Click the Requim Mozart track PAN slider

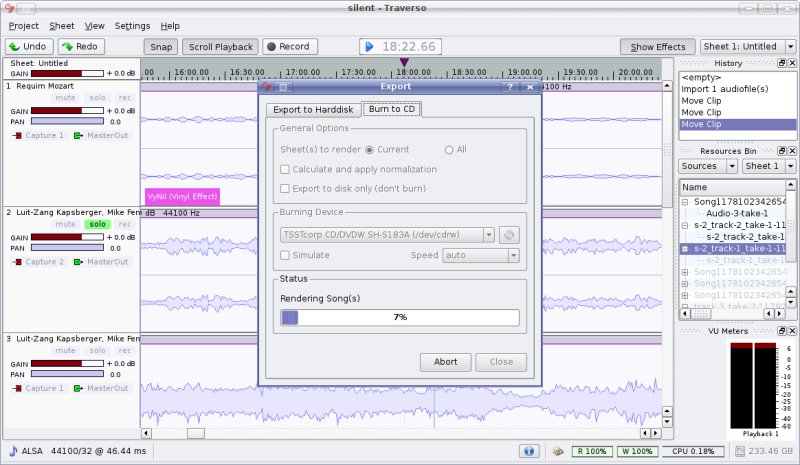tap(67, 121)
